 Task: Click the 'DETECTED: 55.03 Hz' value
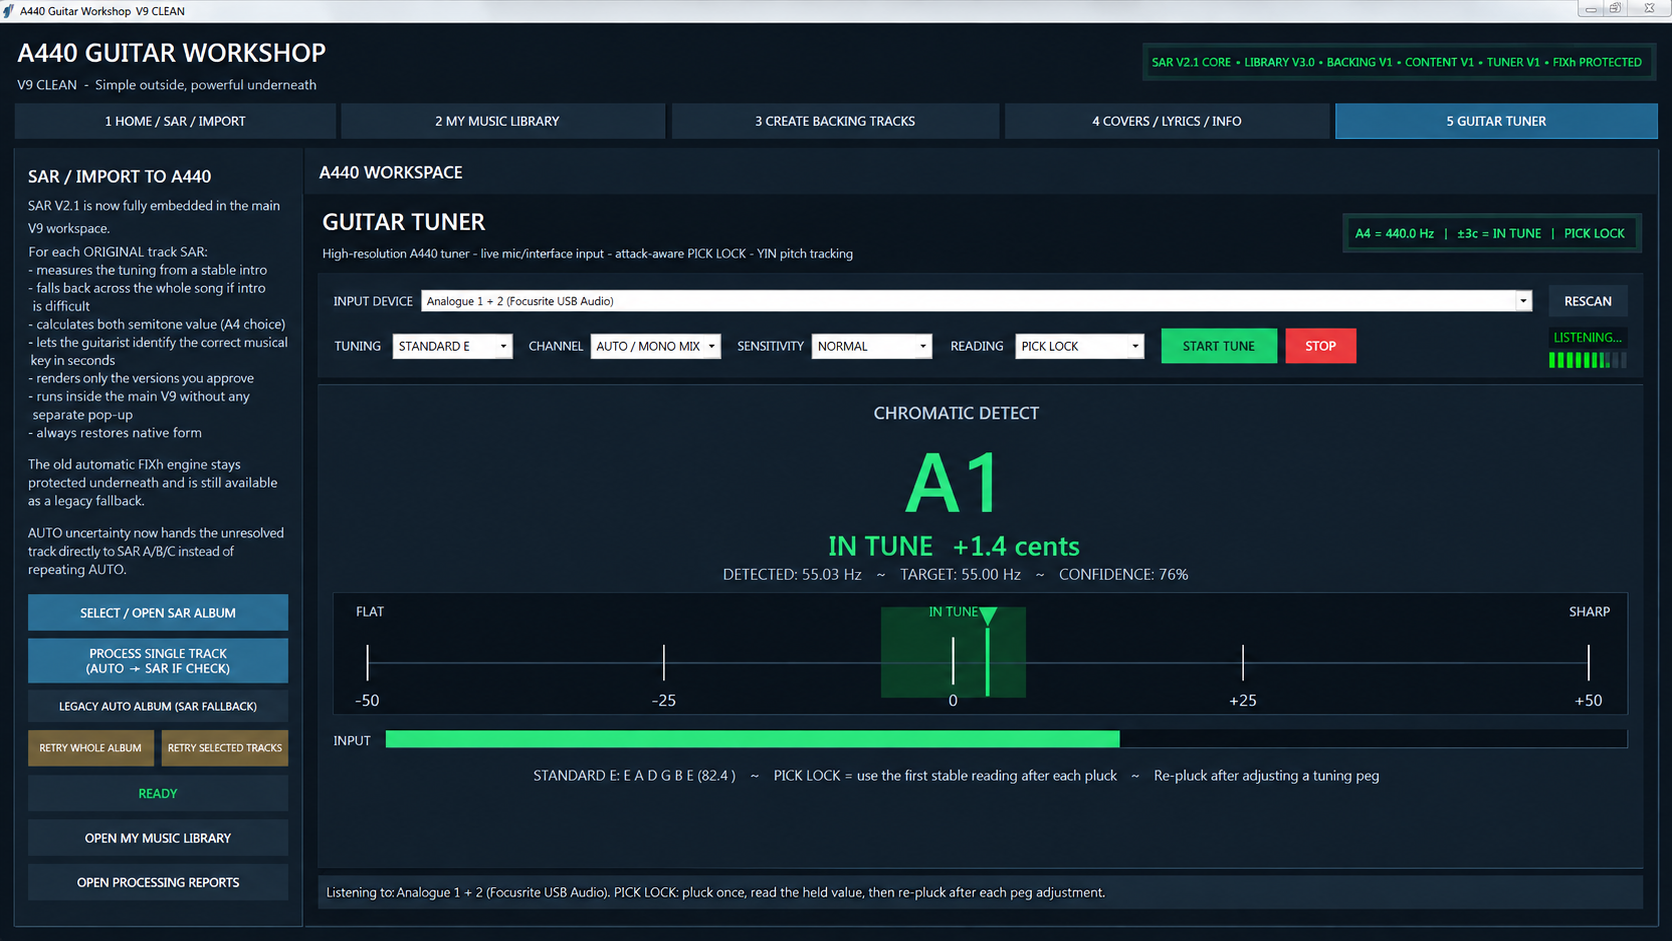tap(792, 575)
